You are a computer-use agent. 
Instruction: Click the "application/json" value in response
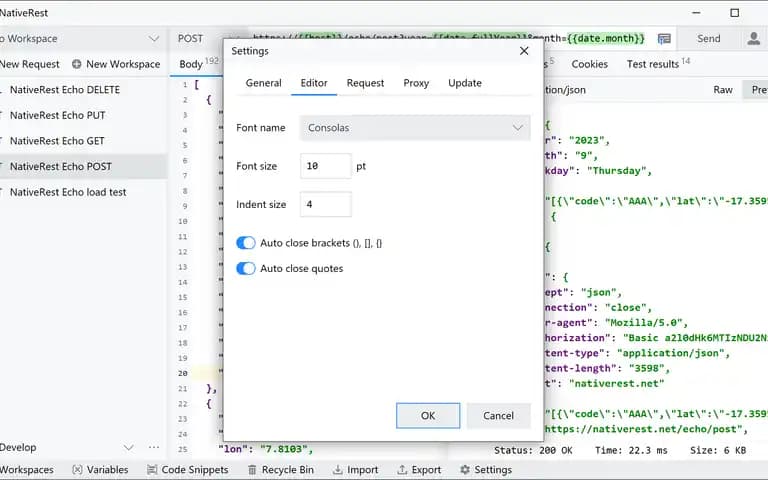pyautogui.click(x=673, y=353)
